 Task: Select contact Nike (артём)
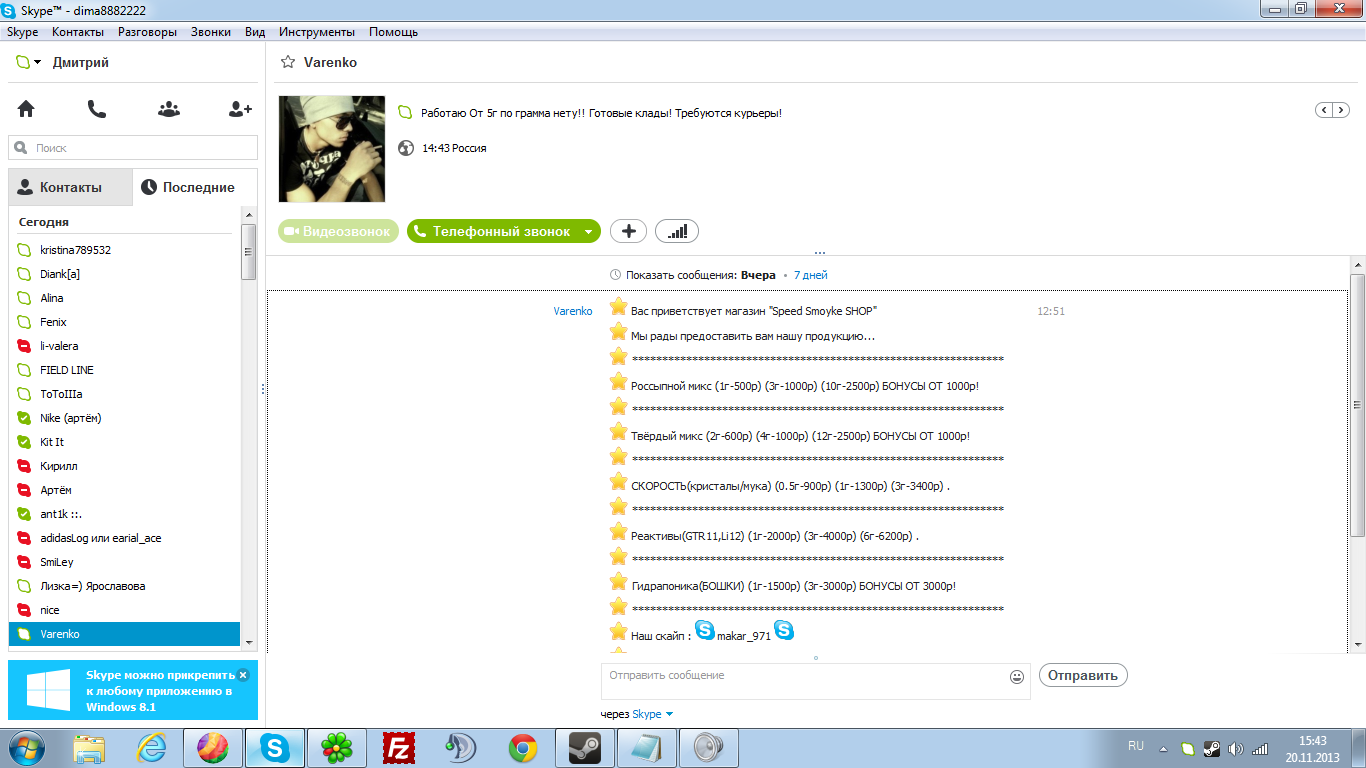coord(125,418)
